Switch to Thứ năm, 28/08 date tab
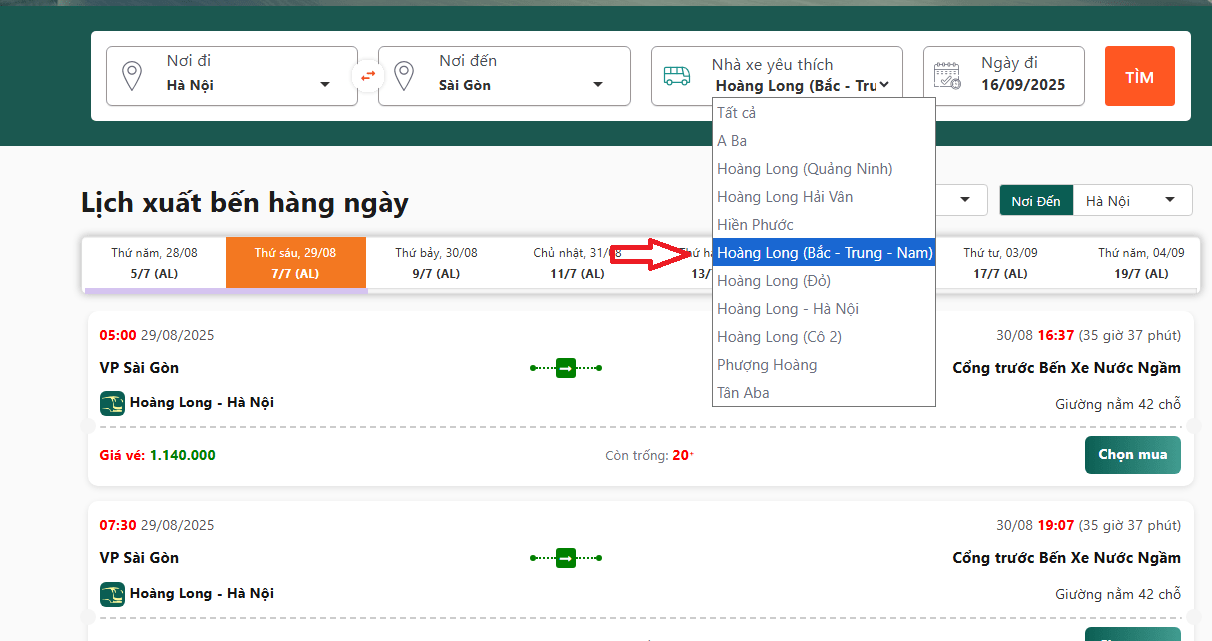 coord(155,263)
